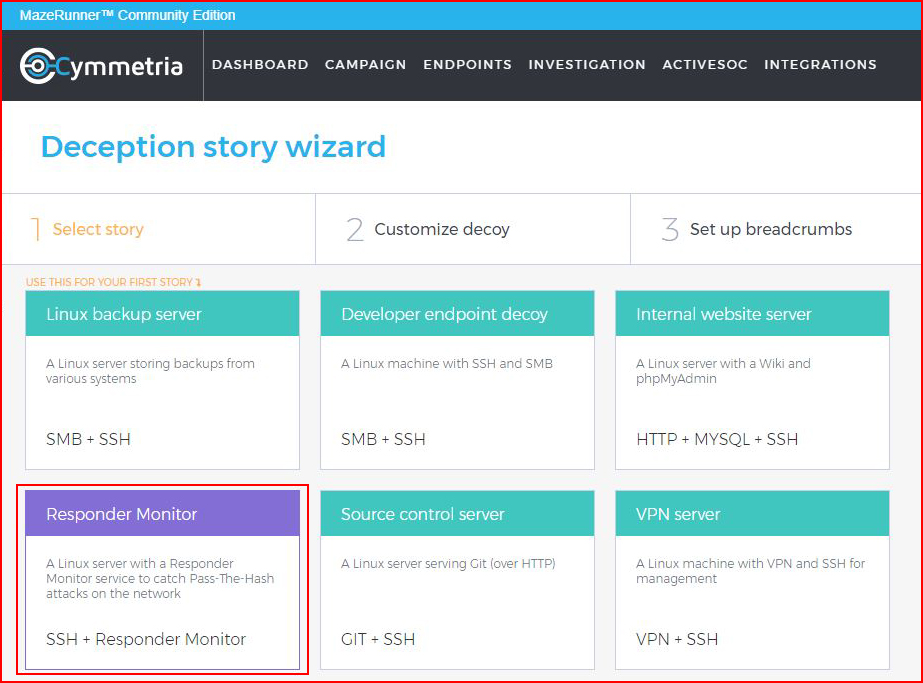Select the Responder Monitor story header
923x683 pixels.
tap(162, 513)
